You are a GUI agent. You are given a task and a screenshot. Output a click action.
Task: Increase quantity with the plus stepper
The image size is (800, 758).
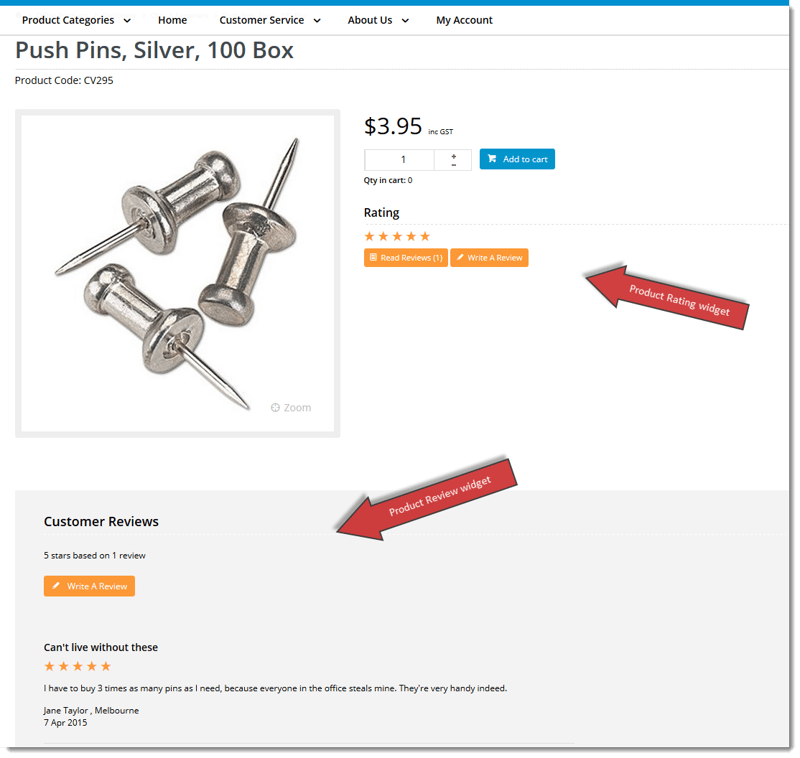[x=454, y=156]
